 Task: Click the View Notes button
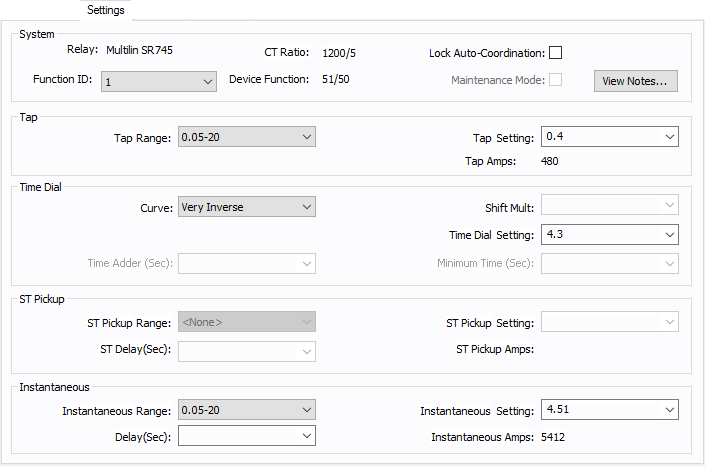click(x=636, y=81)
